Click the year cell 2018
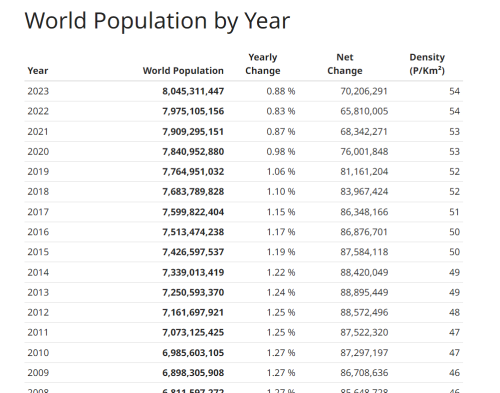This screenshot has height=393, width=500. pos(38,192)
